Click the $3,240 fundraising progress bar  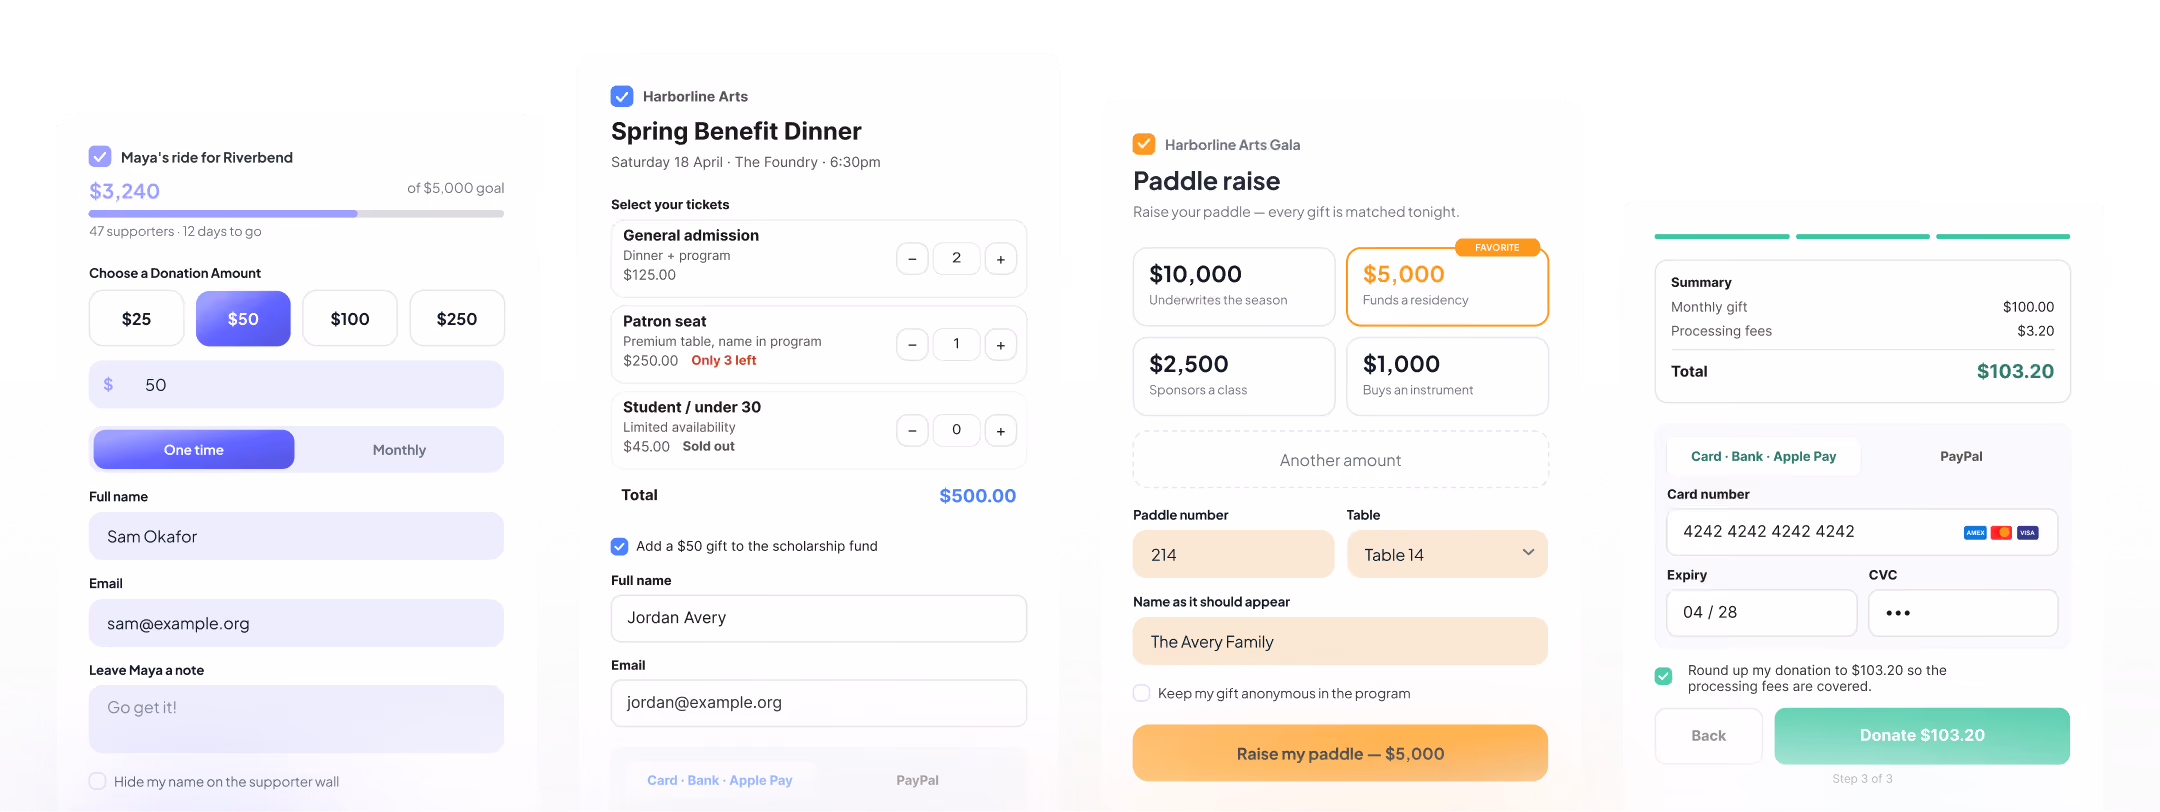tap(296, 214)
